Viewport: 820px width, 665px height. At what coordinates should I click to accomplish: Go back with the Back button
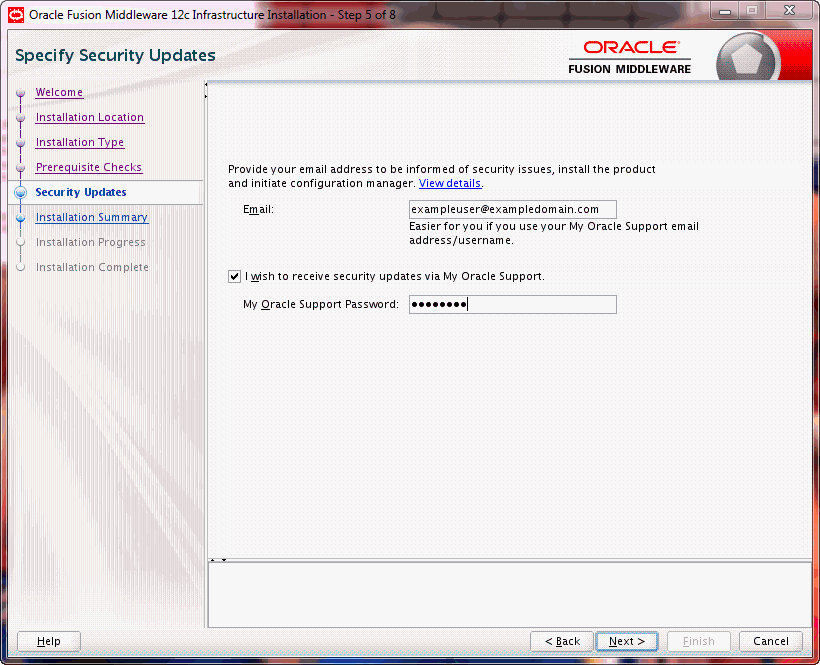pyautogui.click(x=562, y=641)
